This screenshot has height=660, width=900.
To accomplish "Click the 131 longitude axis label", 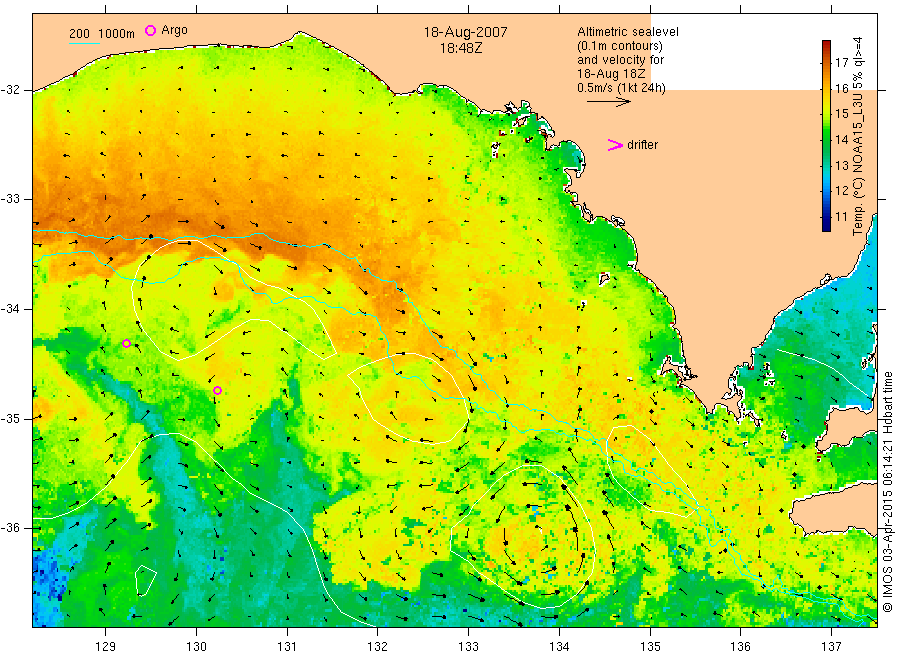I will [287, 647].
